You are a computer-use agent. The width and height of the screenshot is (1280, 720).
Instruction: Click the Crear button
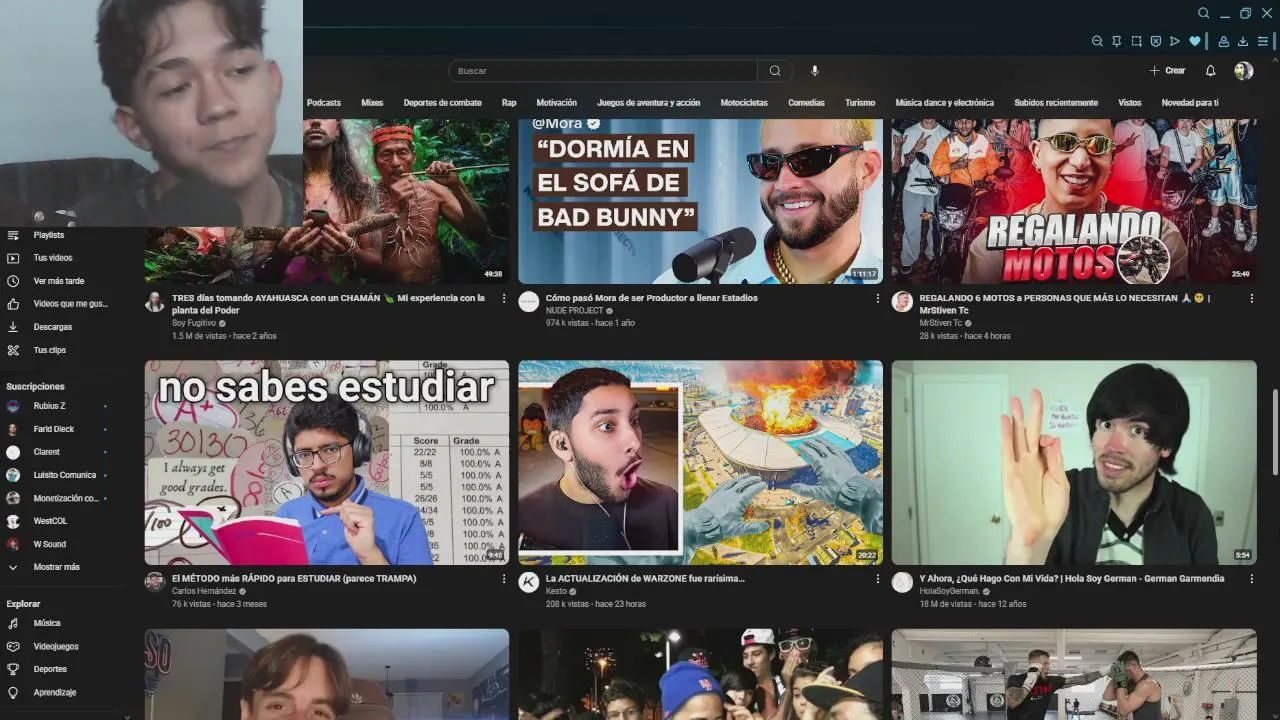click(1167, 71)
